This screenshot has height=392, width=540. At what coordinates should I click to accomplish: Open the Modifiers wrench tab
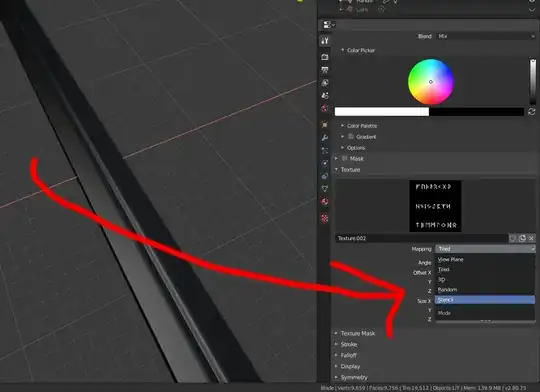[324, 138]
